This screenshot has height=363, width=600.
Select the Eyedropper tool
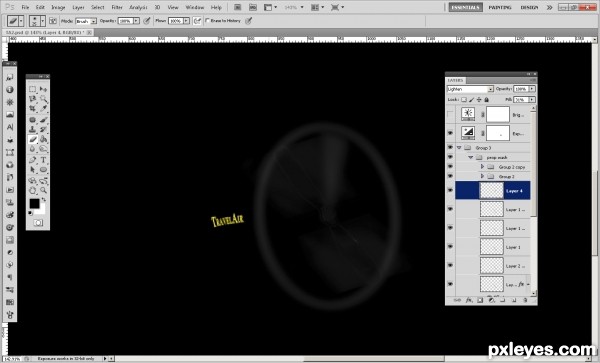[43, 109]
